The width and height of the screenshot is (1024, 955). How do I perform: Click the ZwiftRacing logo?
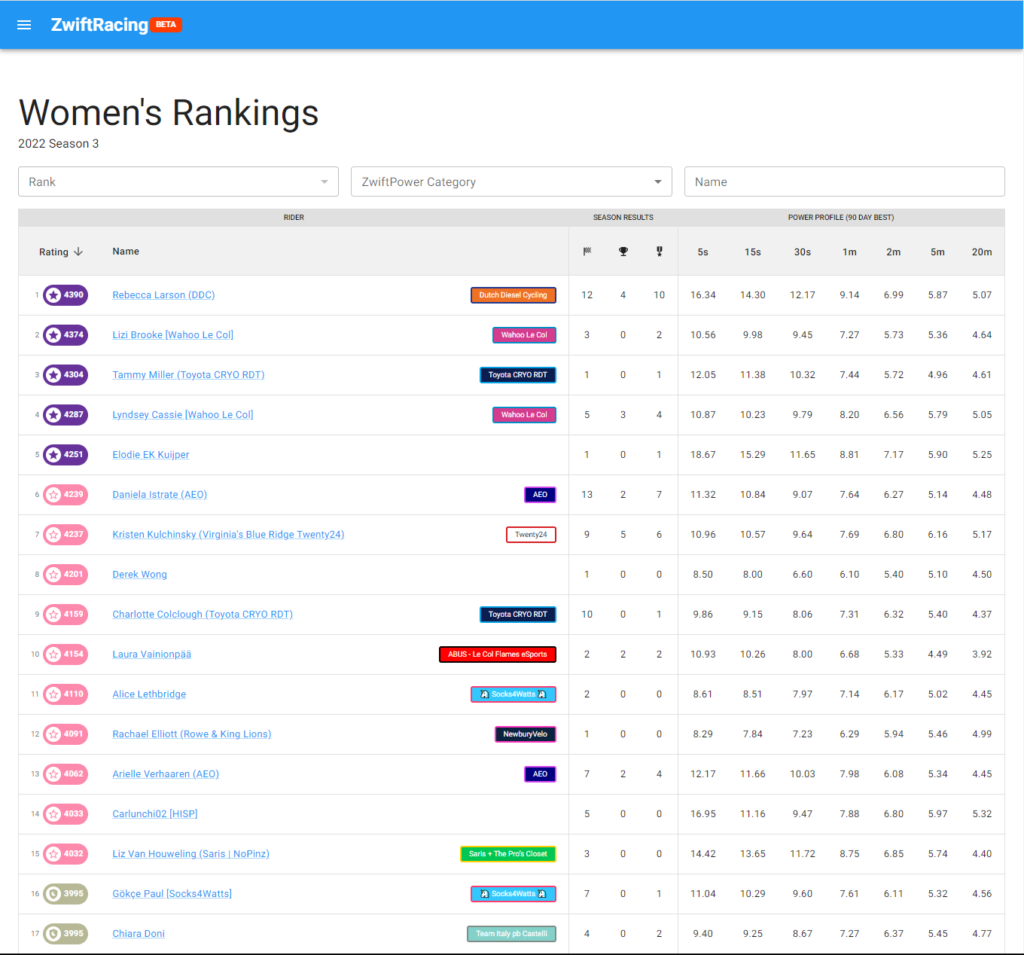pyautogui.click(x=100, y=25)
